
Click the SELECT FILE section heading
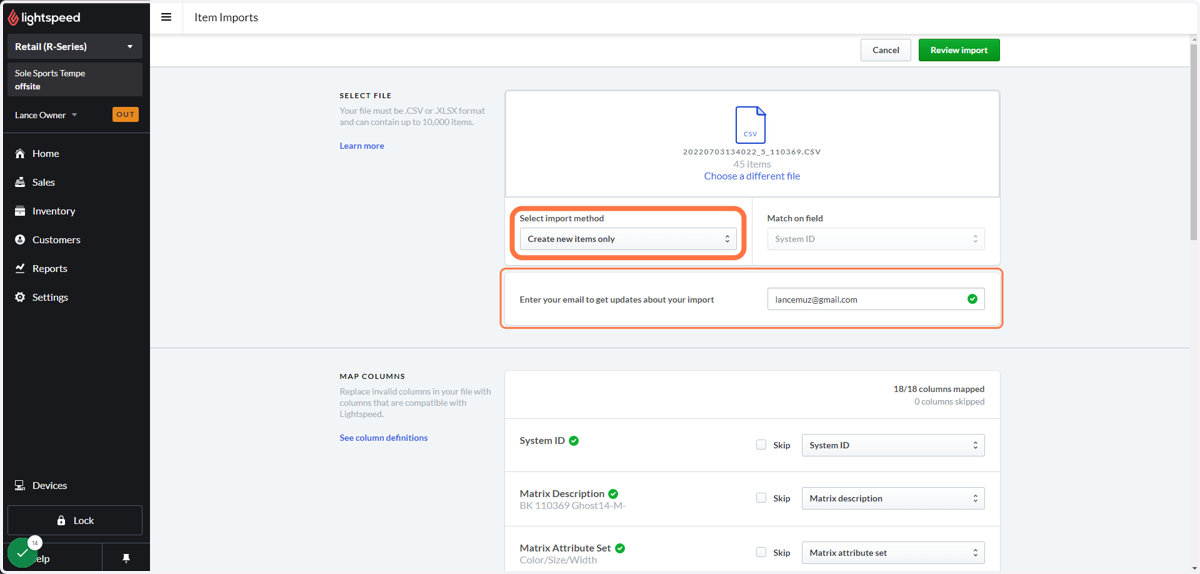366,96
